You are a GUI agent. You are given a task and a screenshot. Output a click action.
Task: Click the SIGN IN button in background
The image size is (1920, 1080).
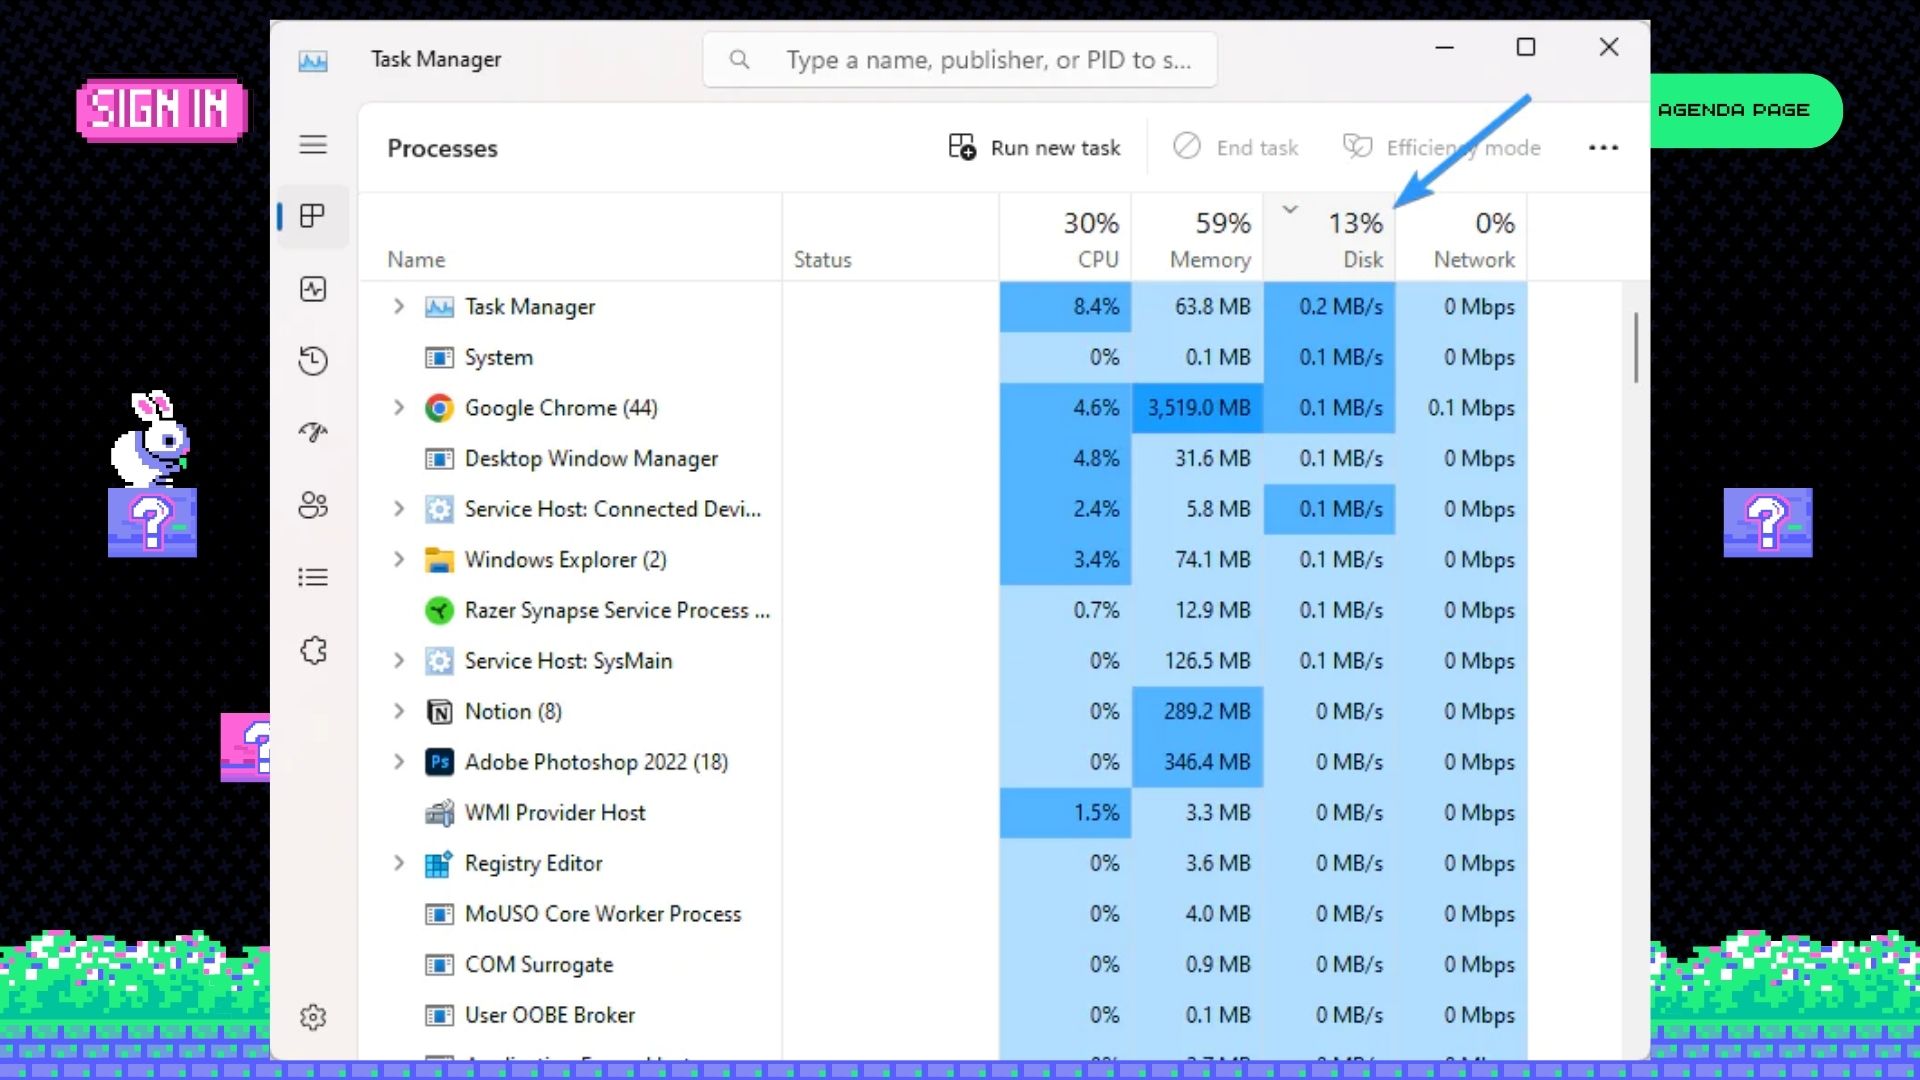click(x=160, y=110)
